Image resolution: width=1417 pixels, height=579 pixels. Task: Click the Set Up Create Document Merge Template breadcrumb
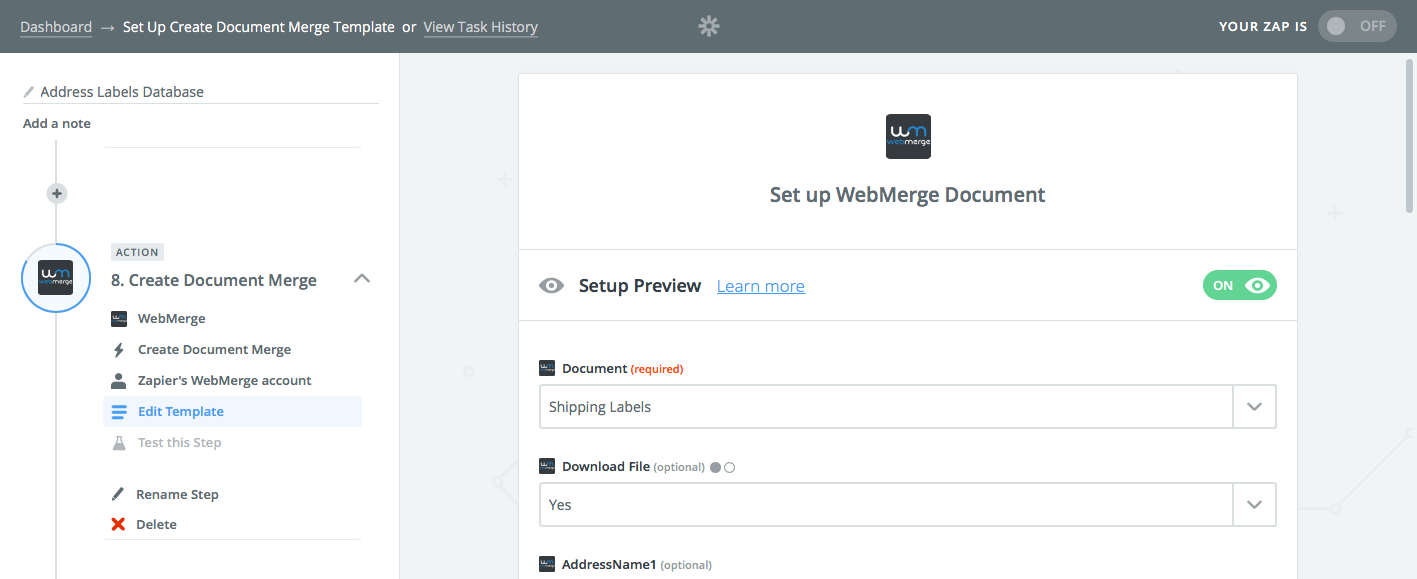pyautogui.click(x=259, y=27)
